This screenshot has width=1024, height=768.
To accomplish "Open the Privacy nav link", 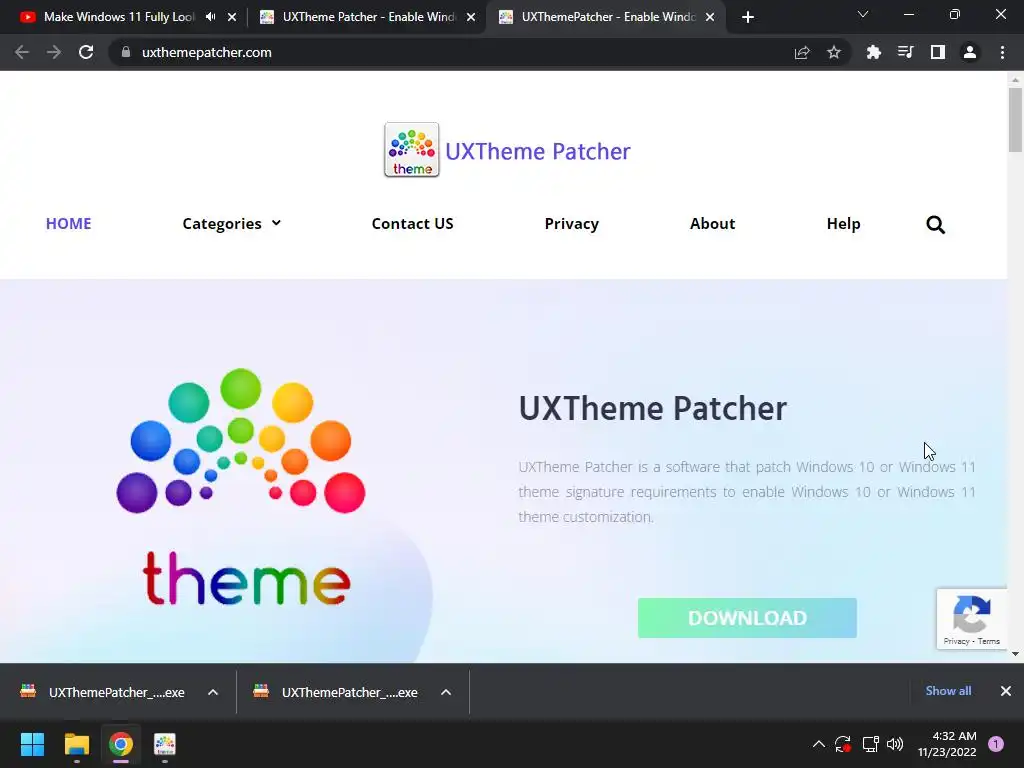I will (571, 223).
